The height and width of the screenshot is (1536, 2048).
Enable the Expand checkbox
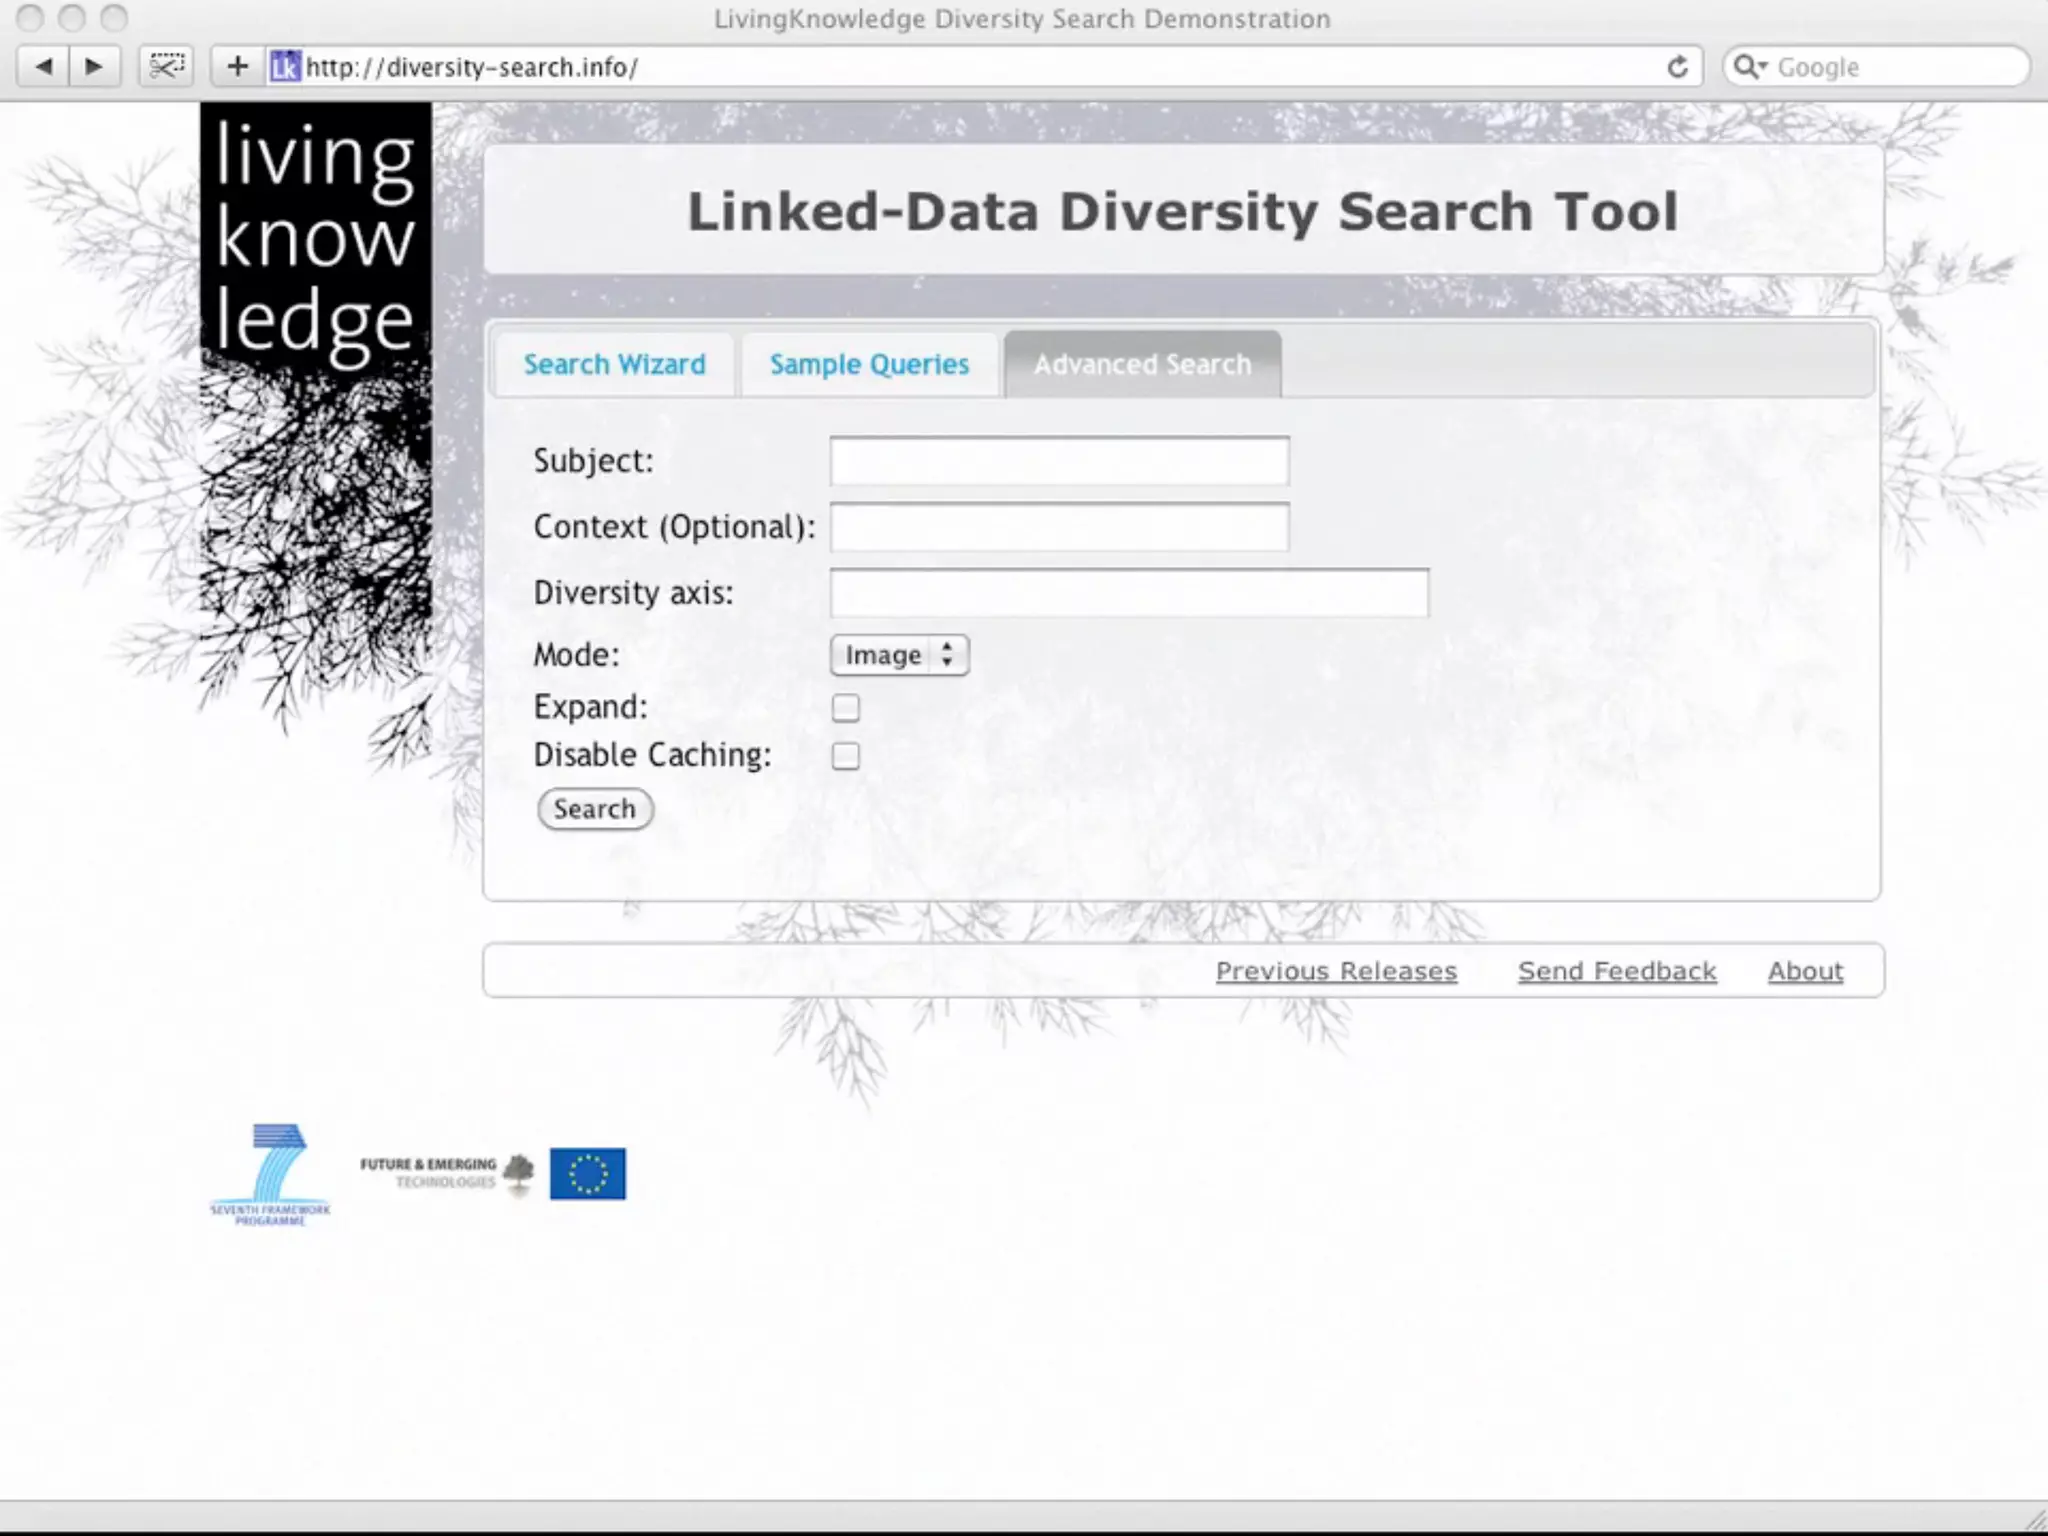point(845,708)
